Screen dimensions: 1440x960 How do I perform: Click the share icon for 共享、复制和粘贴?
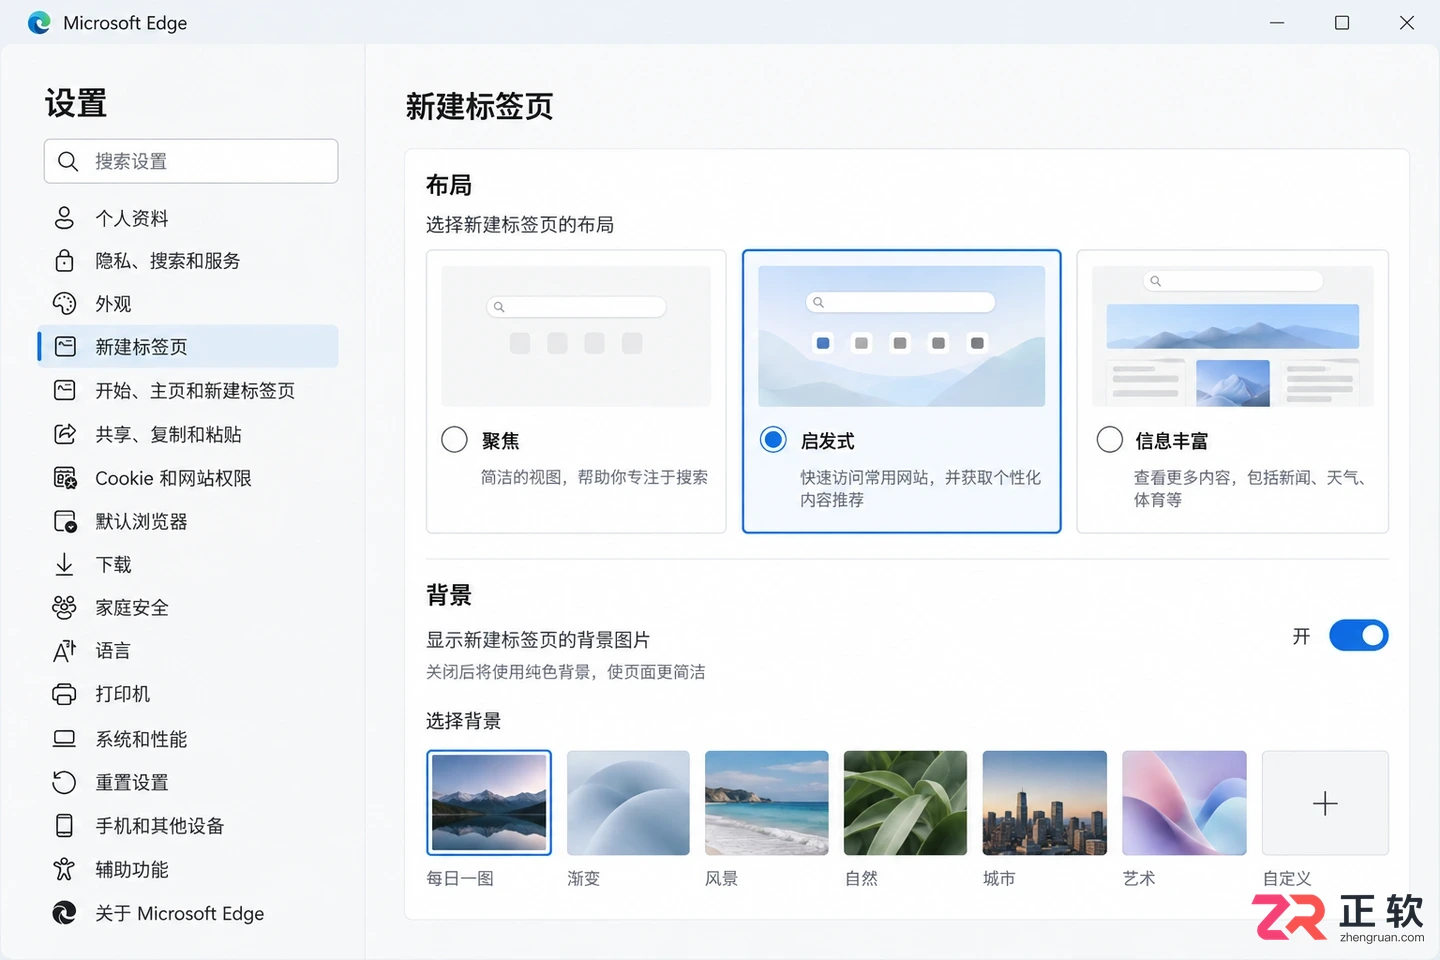pyautogui.click(x=64, y=434)
